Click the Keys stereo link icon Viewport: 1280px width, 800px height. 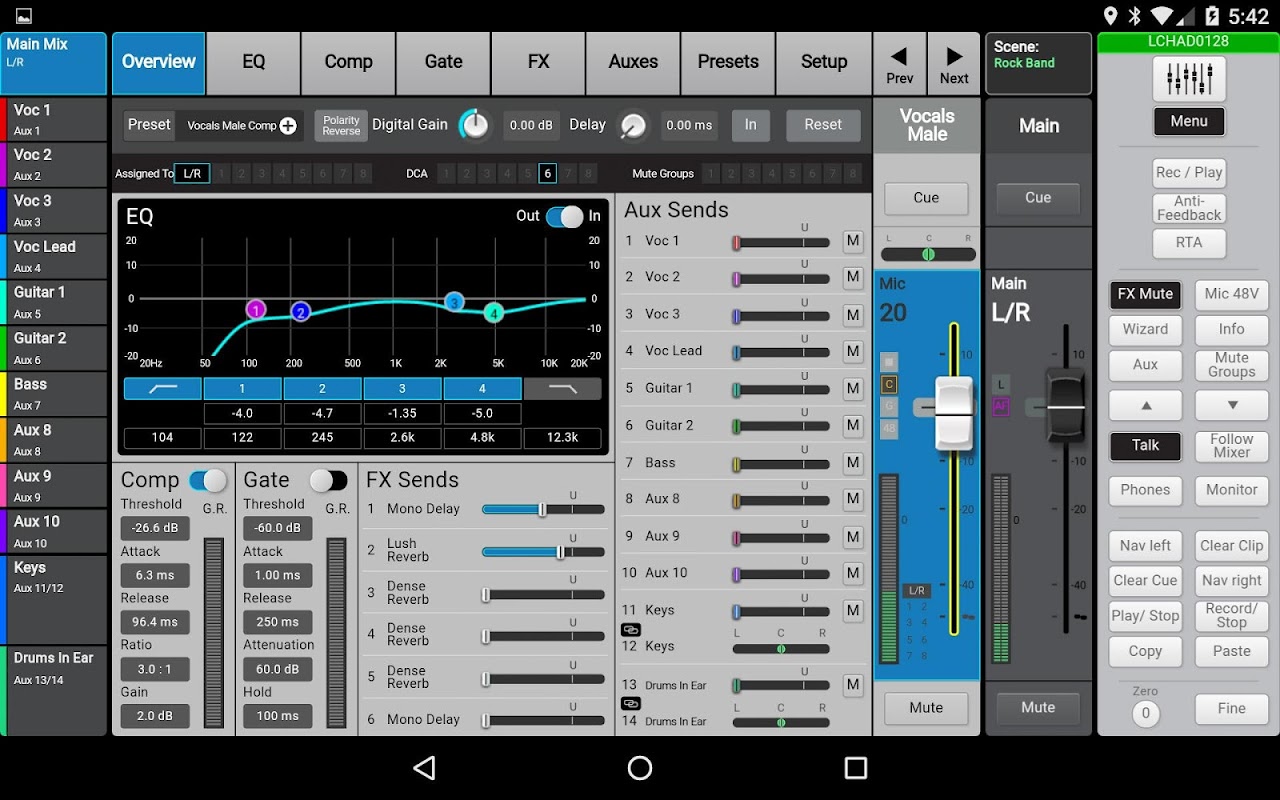[x=631, y=629]
